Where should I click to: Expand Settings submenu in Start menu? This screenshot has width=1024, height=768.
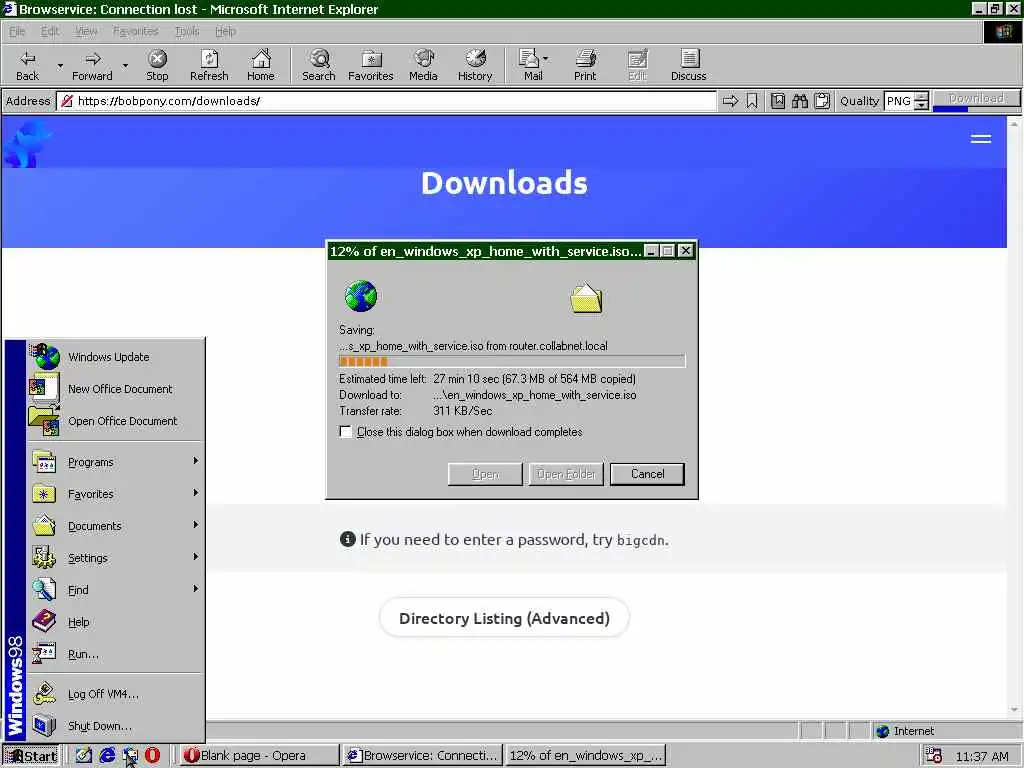click(115, 558)
